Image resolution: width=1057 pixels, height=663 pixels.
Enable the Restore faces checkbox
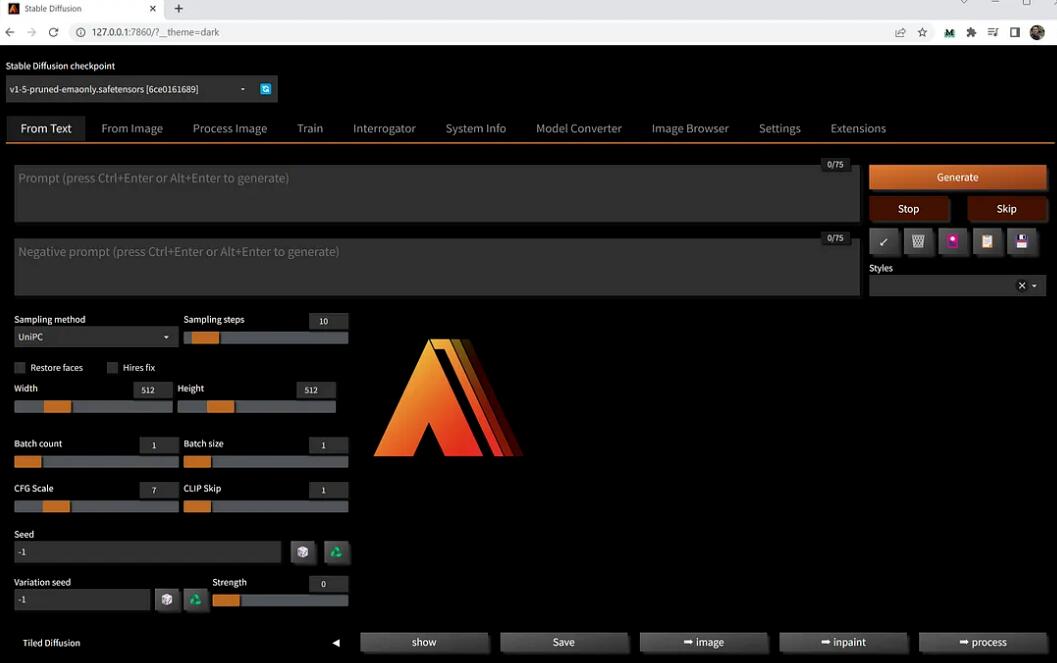[20, 368]
